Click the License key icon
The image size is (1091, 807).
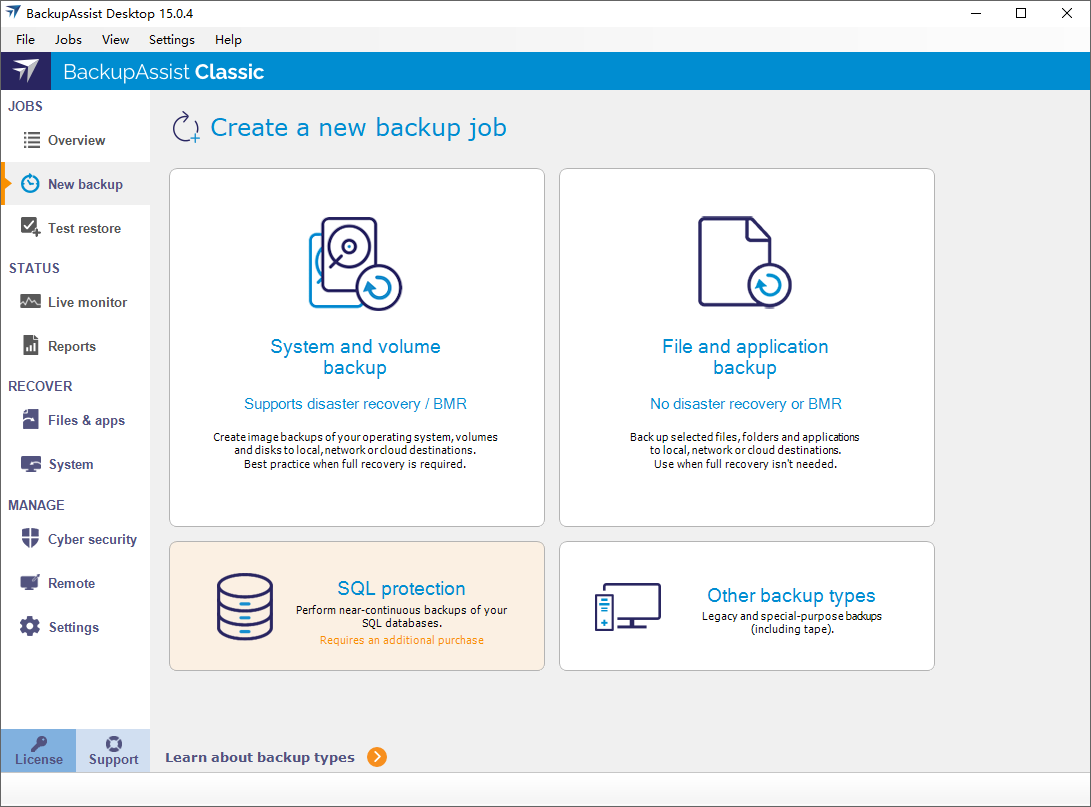coord(39,744)
